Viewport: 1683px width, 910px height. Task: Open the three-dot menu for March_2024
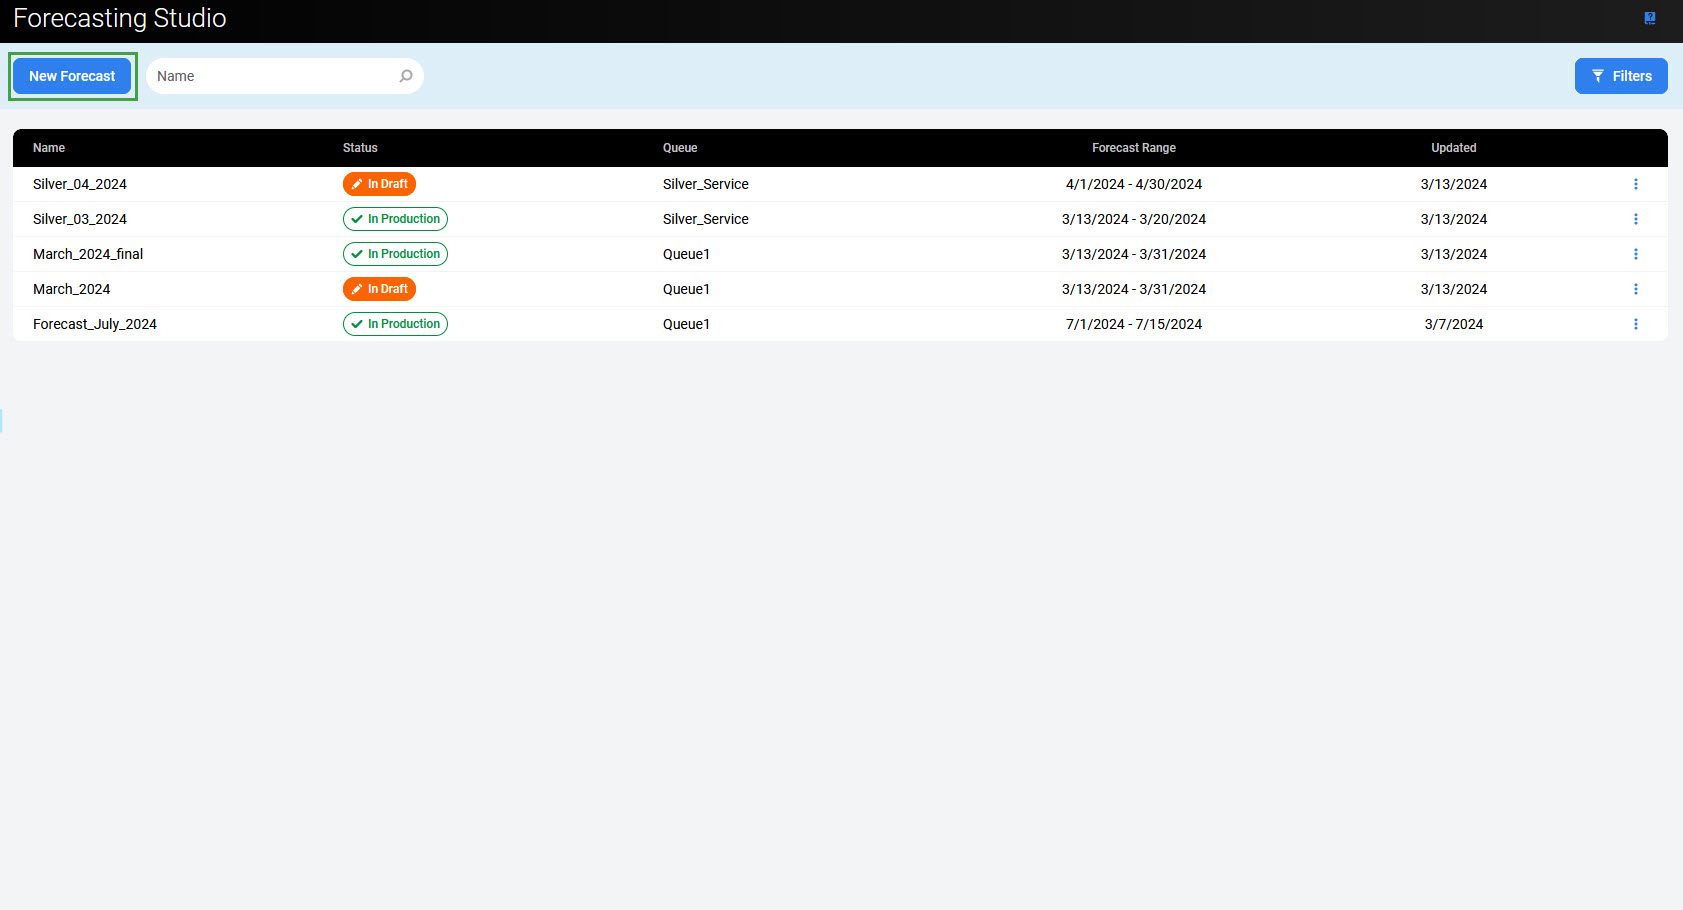pyautogui.click(x=1636, y=289)
